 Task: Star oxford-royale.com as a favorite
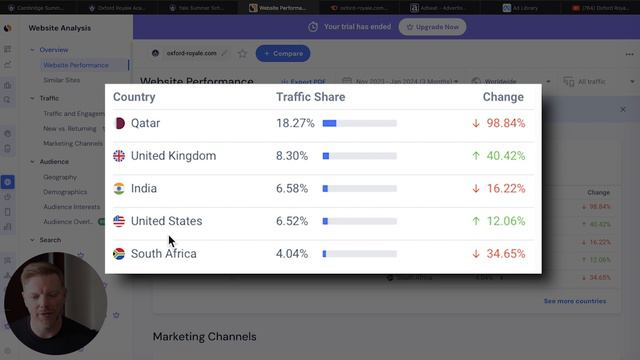click(x=242, y=53)
